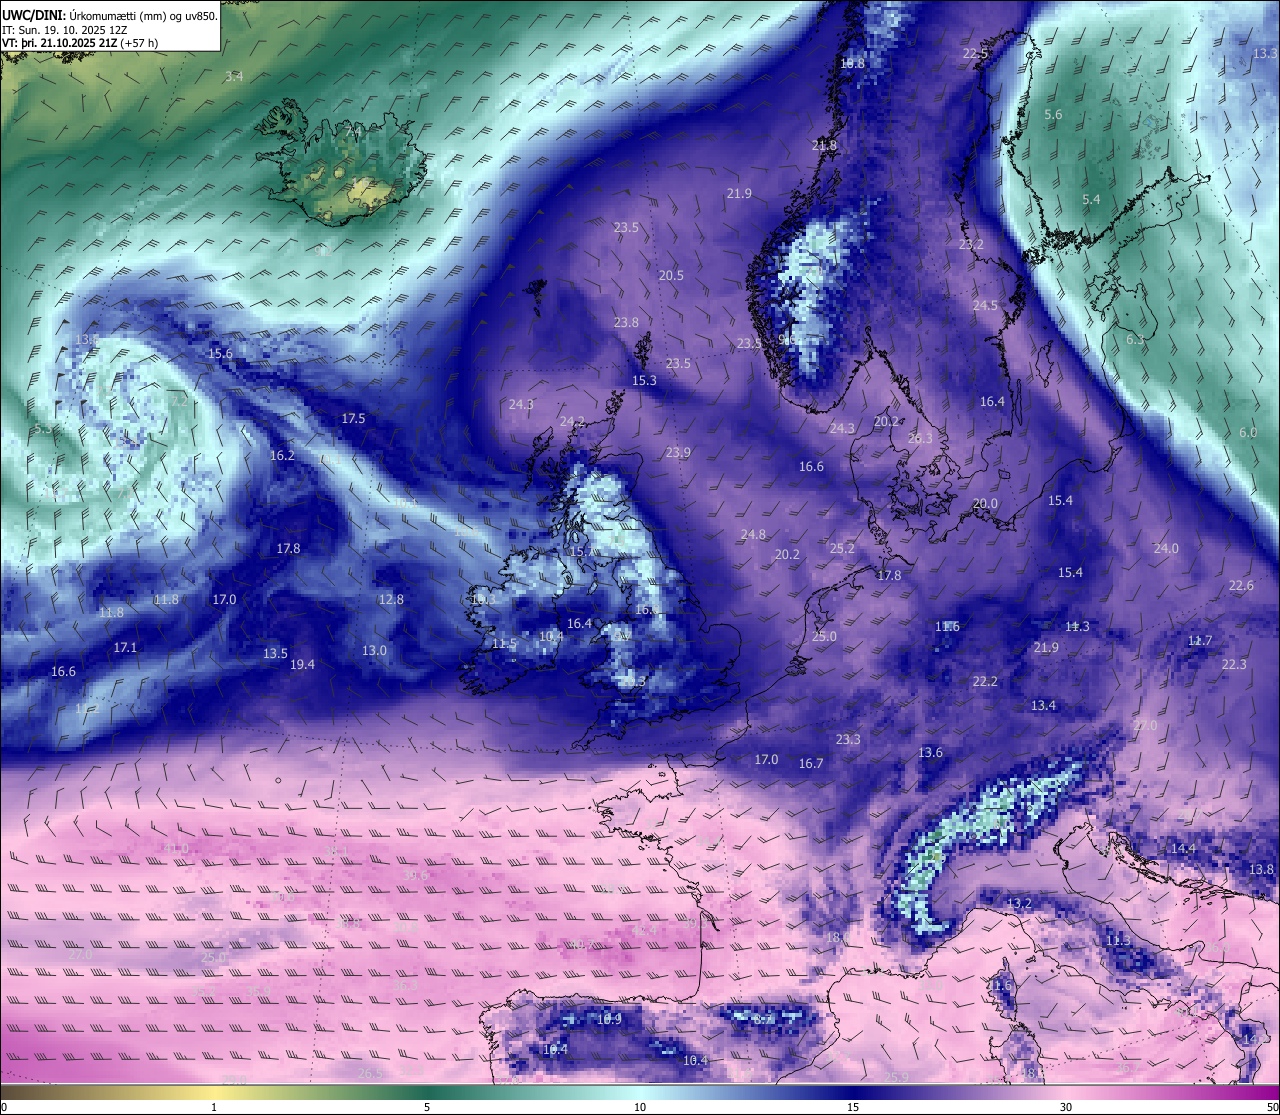Click the 20.0 value on the map
The width and height of the screenshot is (1280, 1115).
pos(985,503)
